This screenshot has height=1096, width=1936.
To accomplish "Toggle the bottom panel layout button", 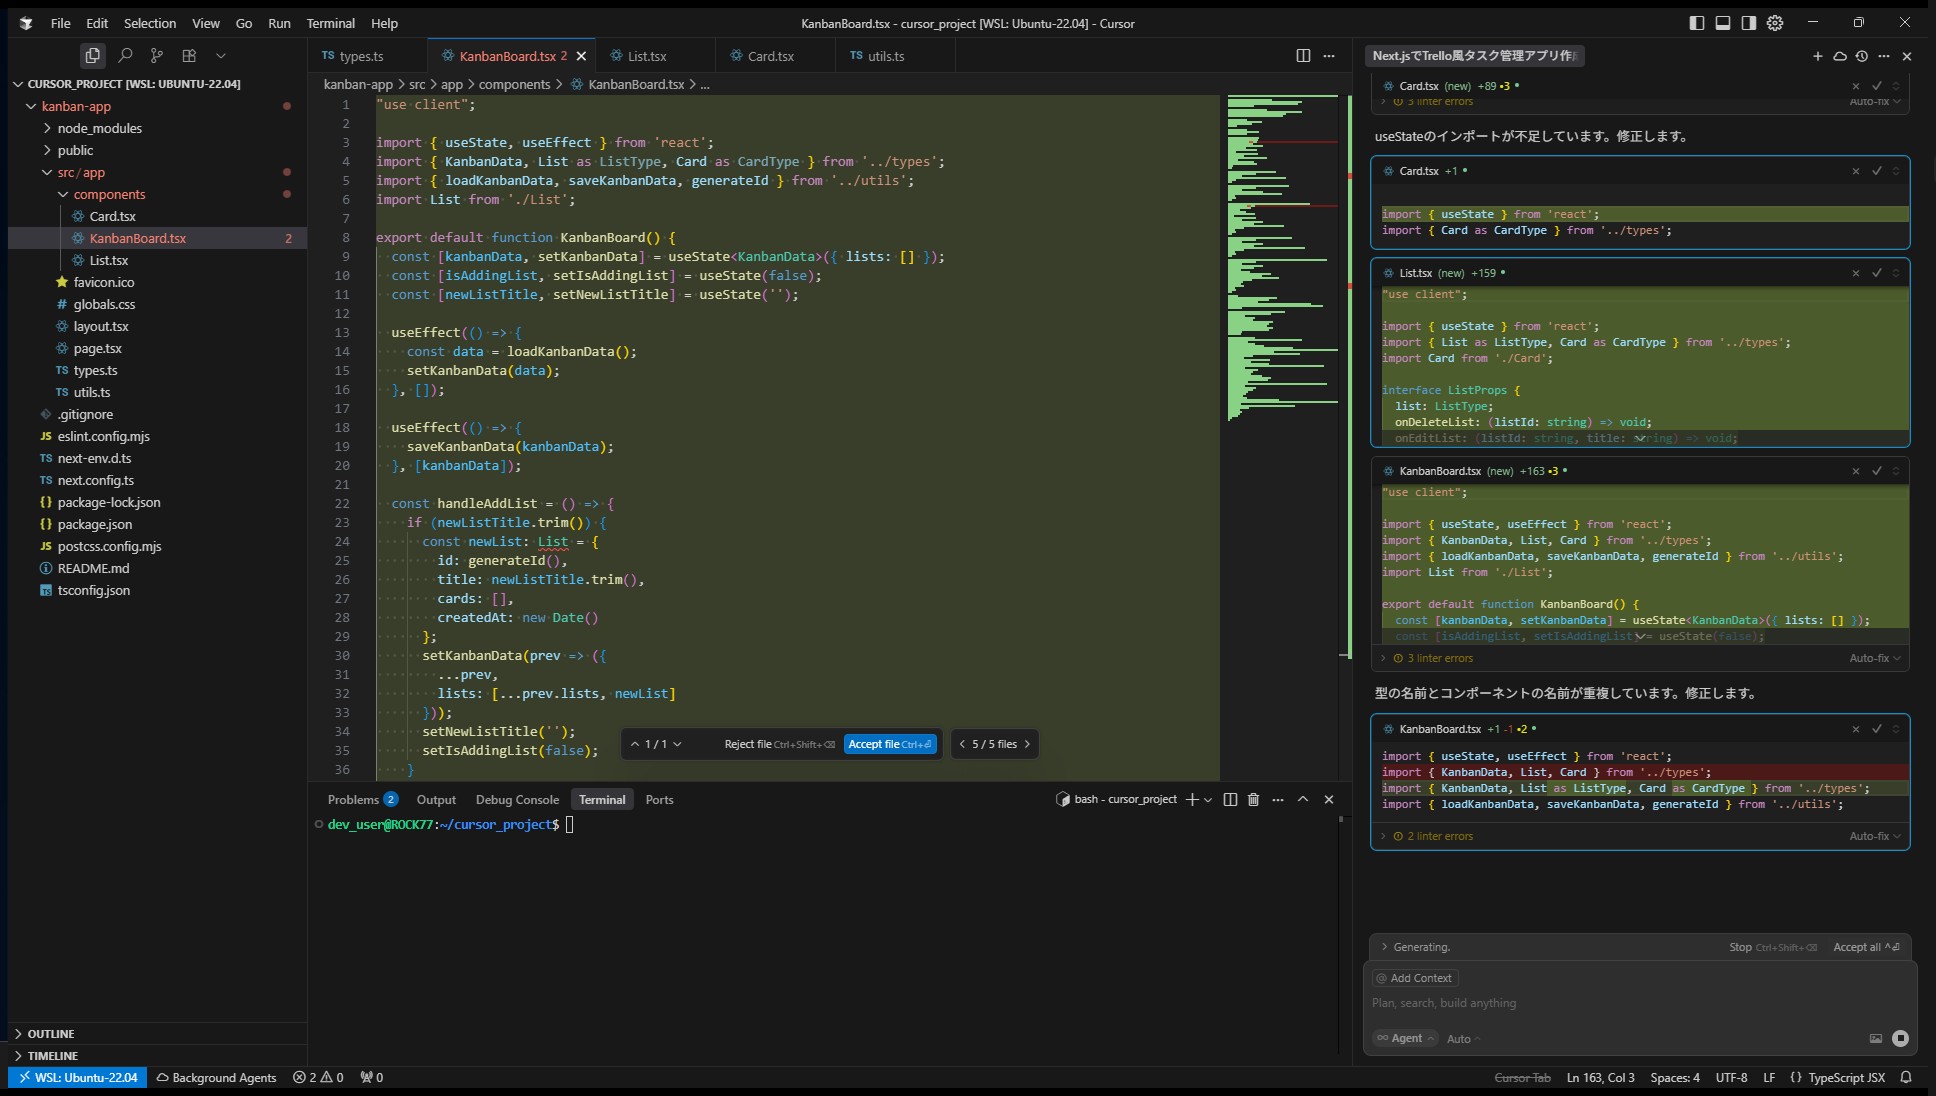I will (1722, 23).
